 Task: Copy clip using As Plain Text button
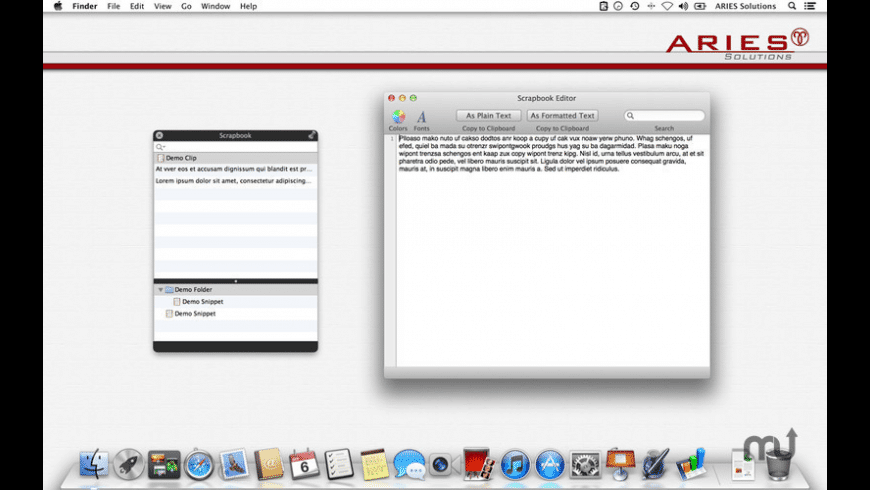tap(488, 115)
